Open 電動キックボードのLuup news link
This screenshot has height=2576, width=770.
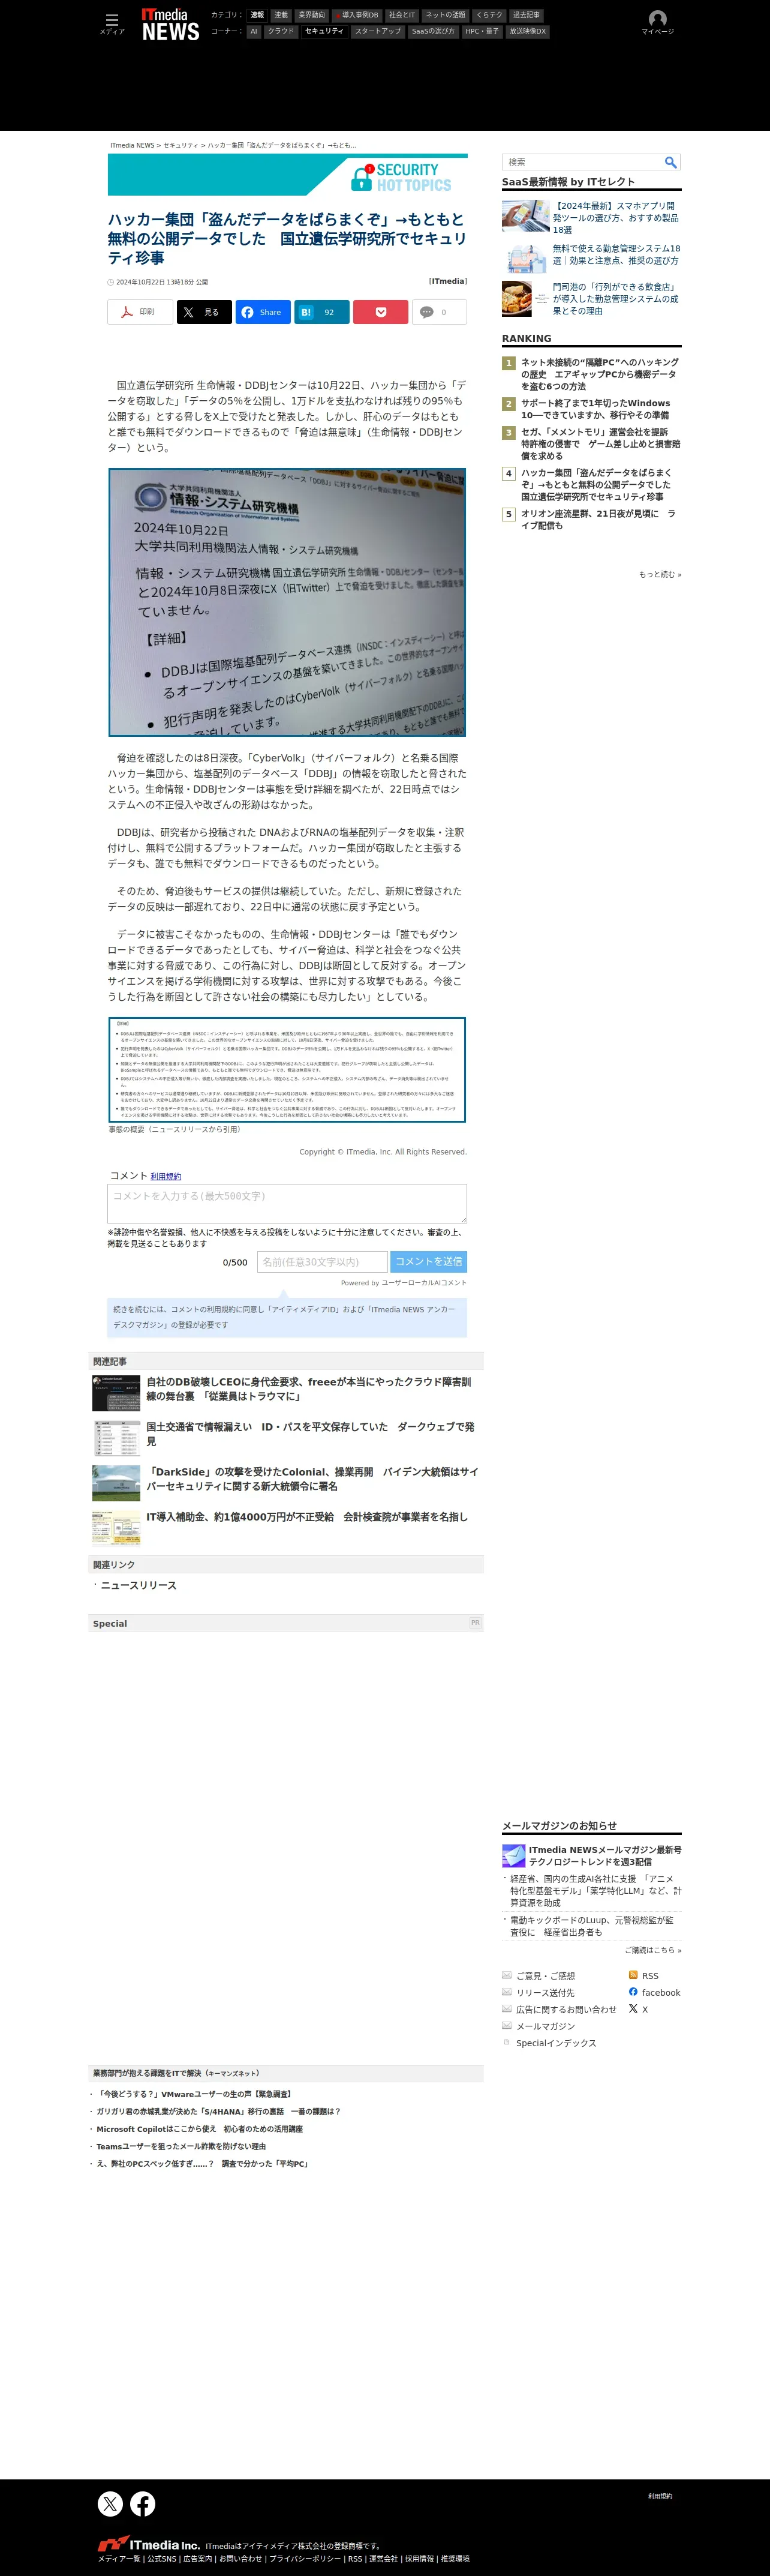pyautogui.click(x=592, y=1926)
